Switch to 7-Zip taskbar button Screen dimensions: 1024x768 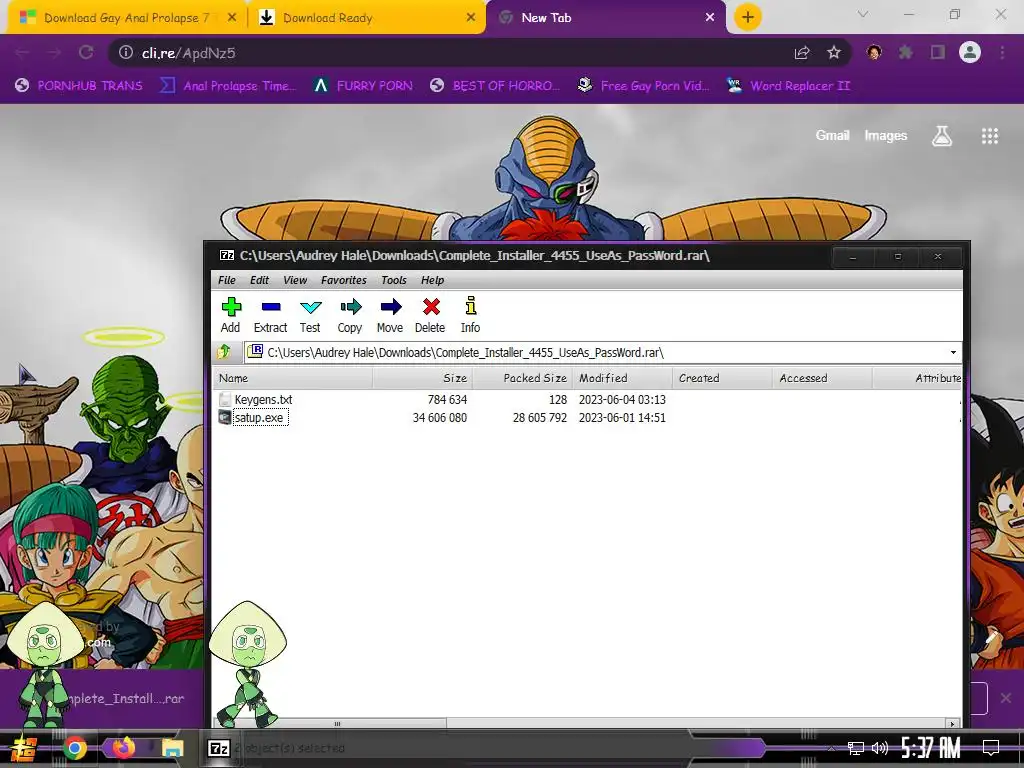pos(218,748)
